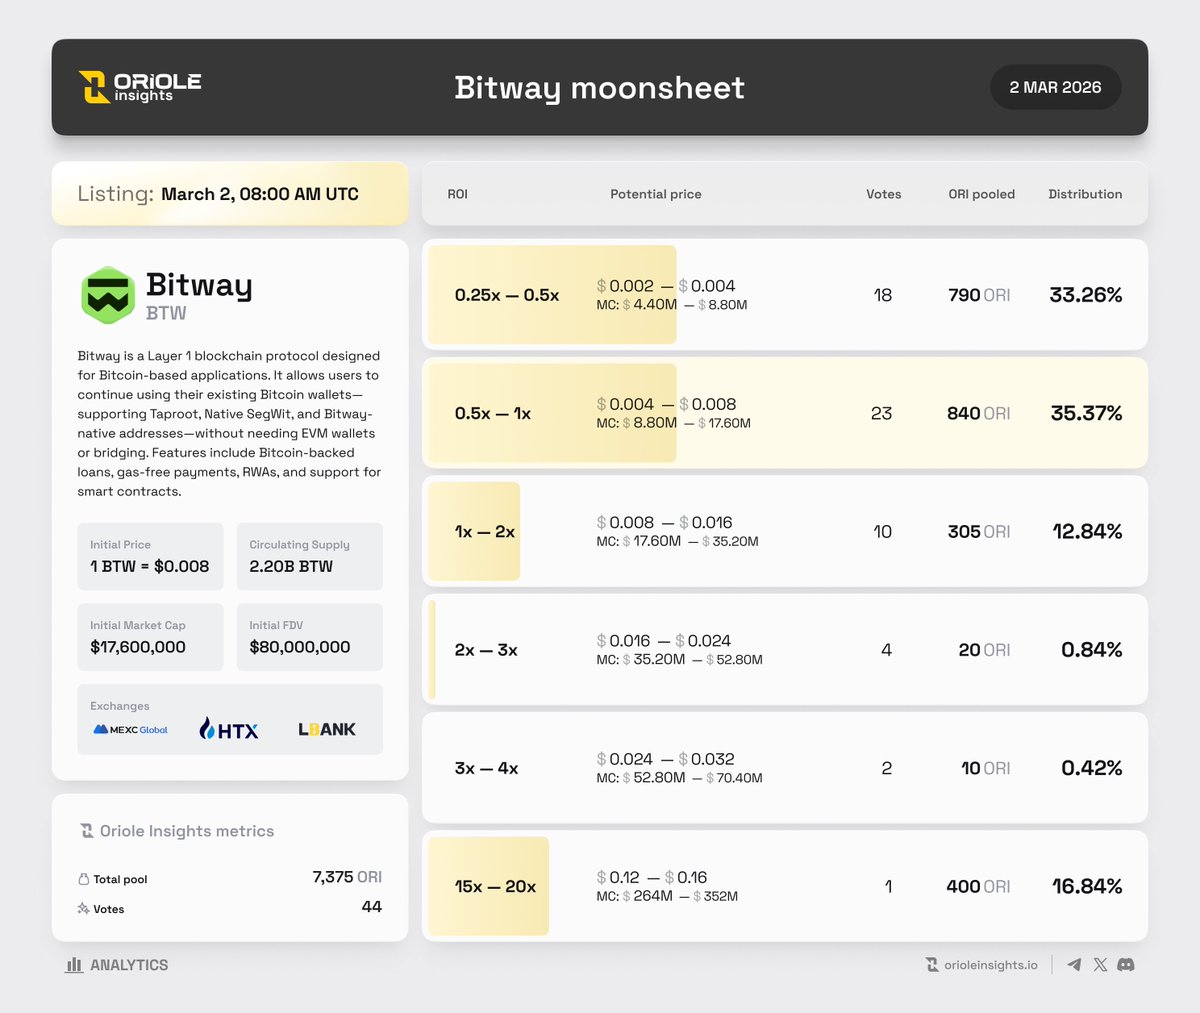The image size is (1200, 1013).
Task: Click the LBANK exchange logo
Action: [x=327, y=729]
